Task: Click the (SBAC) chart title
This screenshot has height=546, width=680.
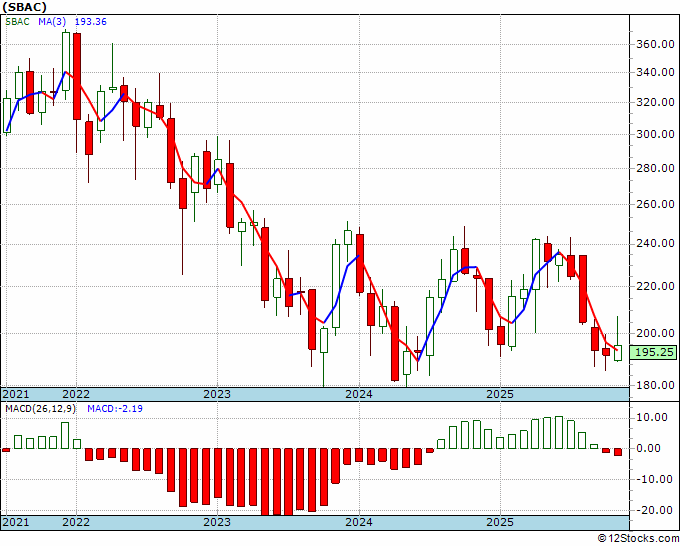Action: coord(24,7)
